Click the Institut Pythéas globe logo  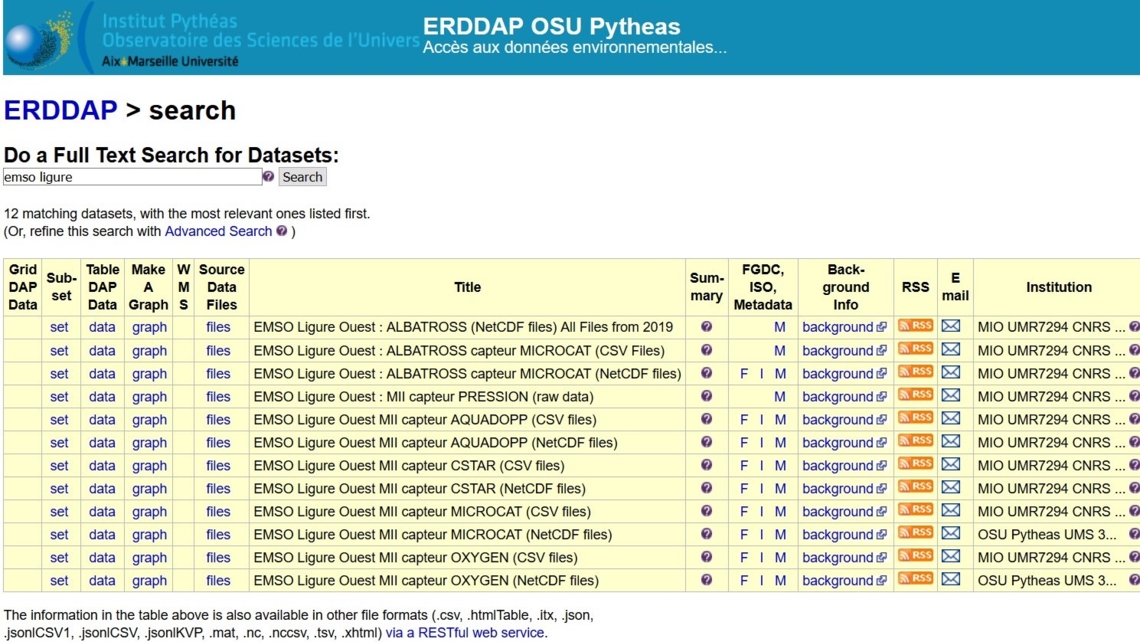(38, 40)
